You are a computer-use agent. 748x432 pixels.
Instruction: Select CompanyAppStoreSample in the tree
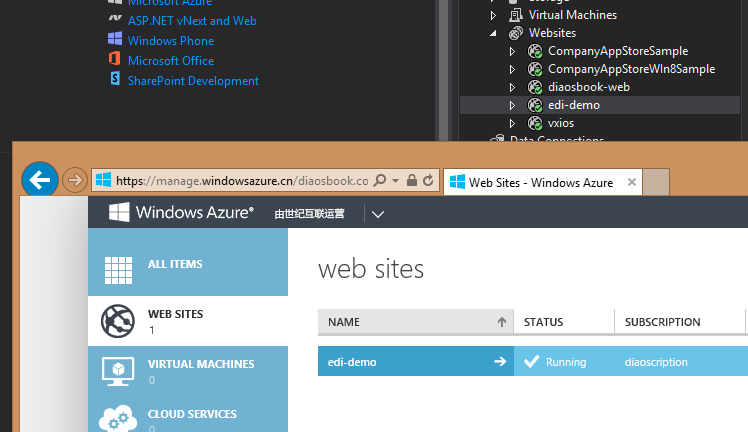[x=618, y=51]
